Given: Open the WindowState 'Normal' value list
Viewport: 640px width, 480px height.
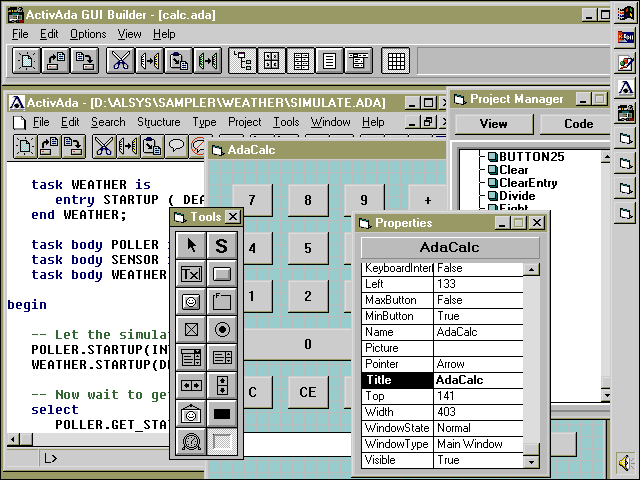Looking at the screenshot, I should click(x=478, y=428).
